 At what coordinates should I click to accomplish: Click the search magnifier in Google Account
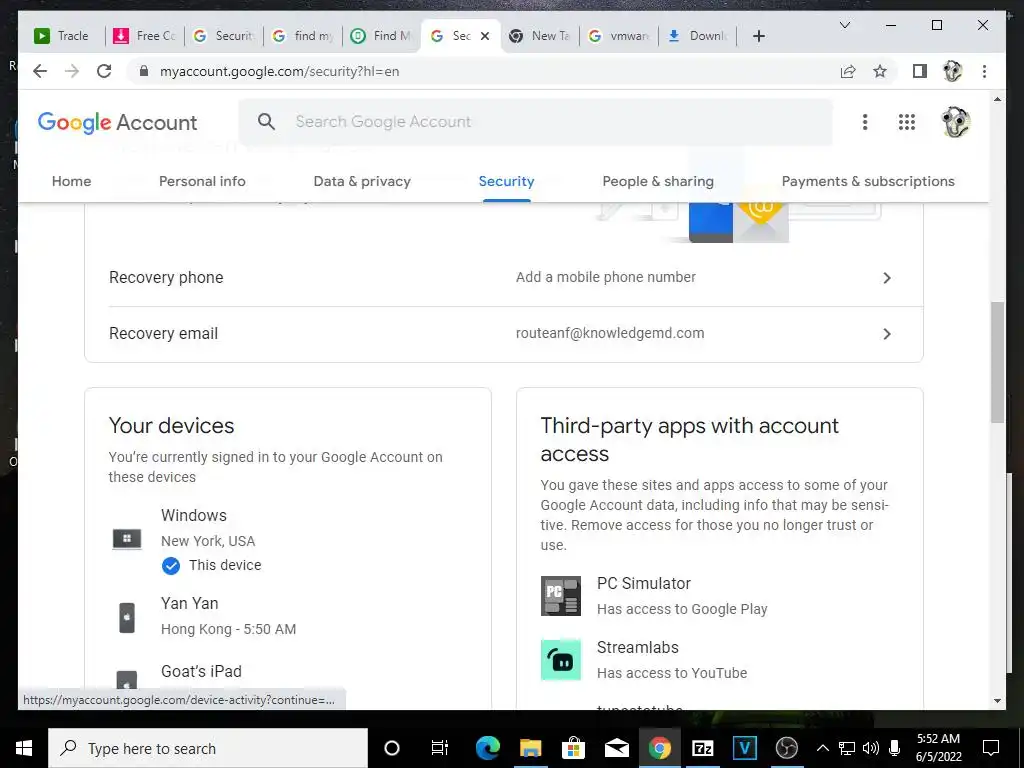pos(266,121)
